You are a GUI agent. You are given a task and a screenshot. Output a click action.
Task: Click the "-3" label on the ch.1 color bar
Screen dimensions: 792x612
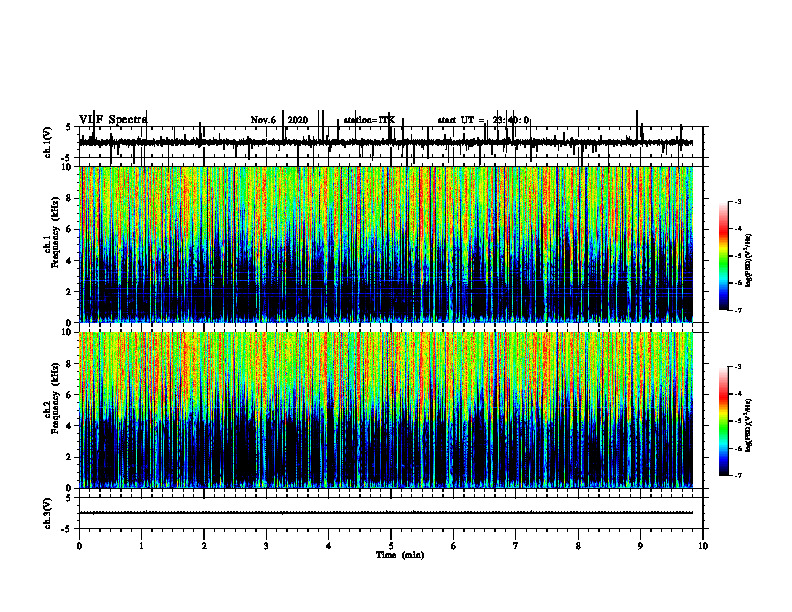coord(737,201)
